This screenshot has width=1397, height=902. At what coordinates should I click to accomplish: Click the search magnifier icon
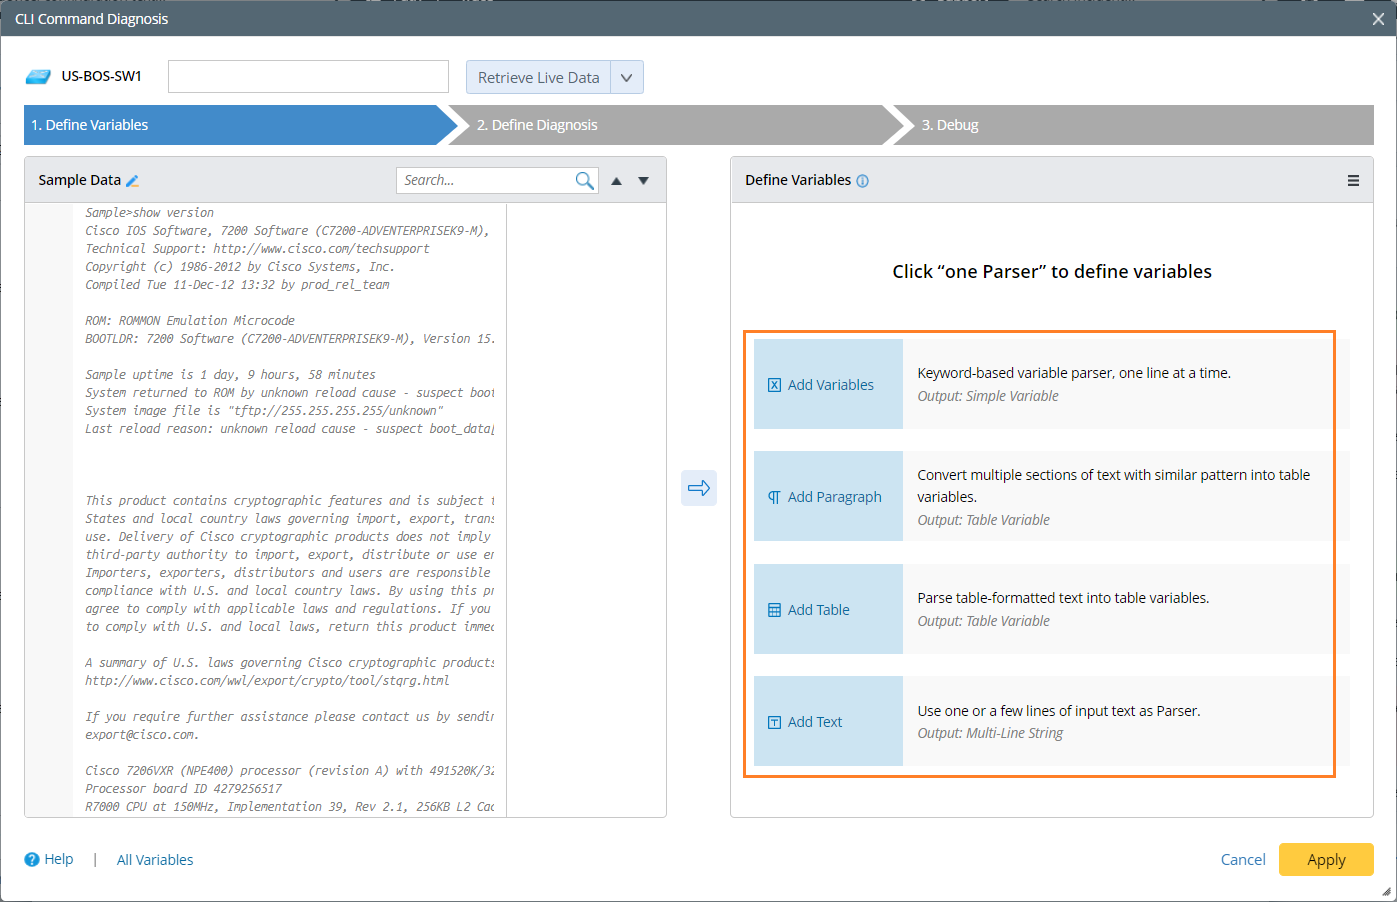click(x=585, y=180)
